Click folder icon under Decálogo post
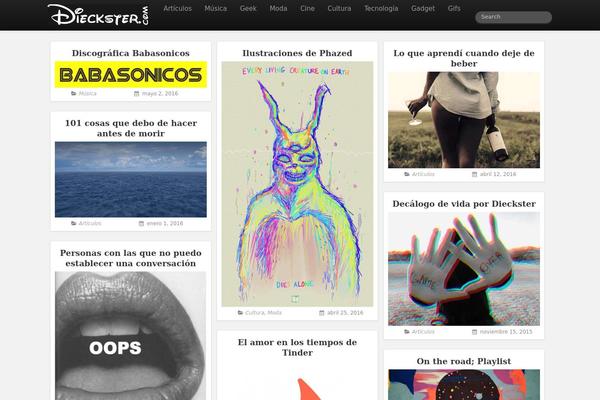The image size is (600, 400). pos(407,332)
